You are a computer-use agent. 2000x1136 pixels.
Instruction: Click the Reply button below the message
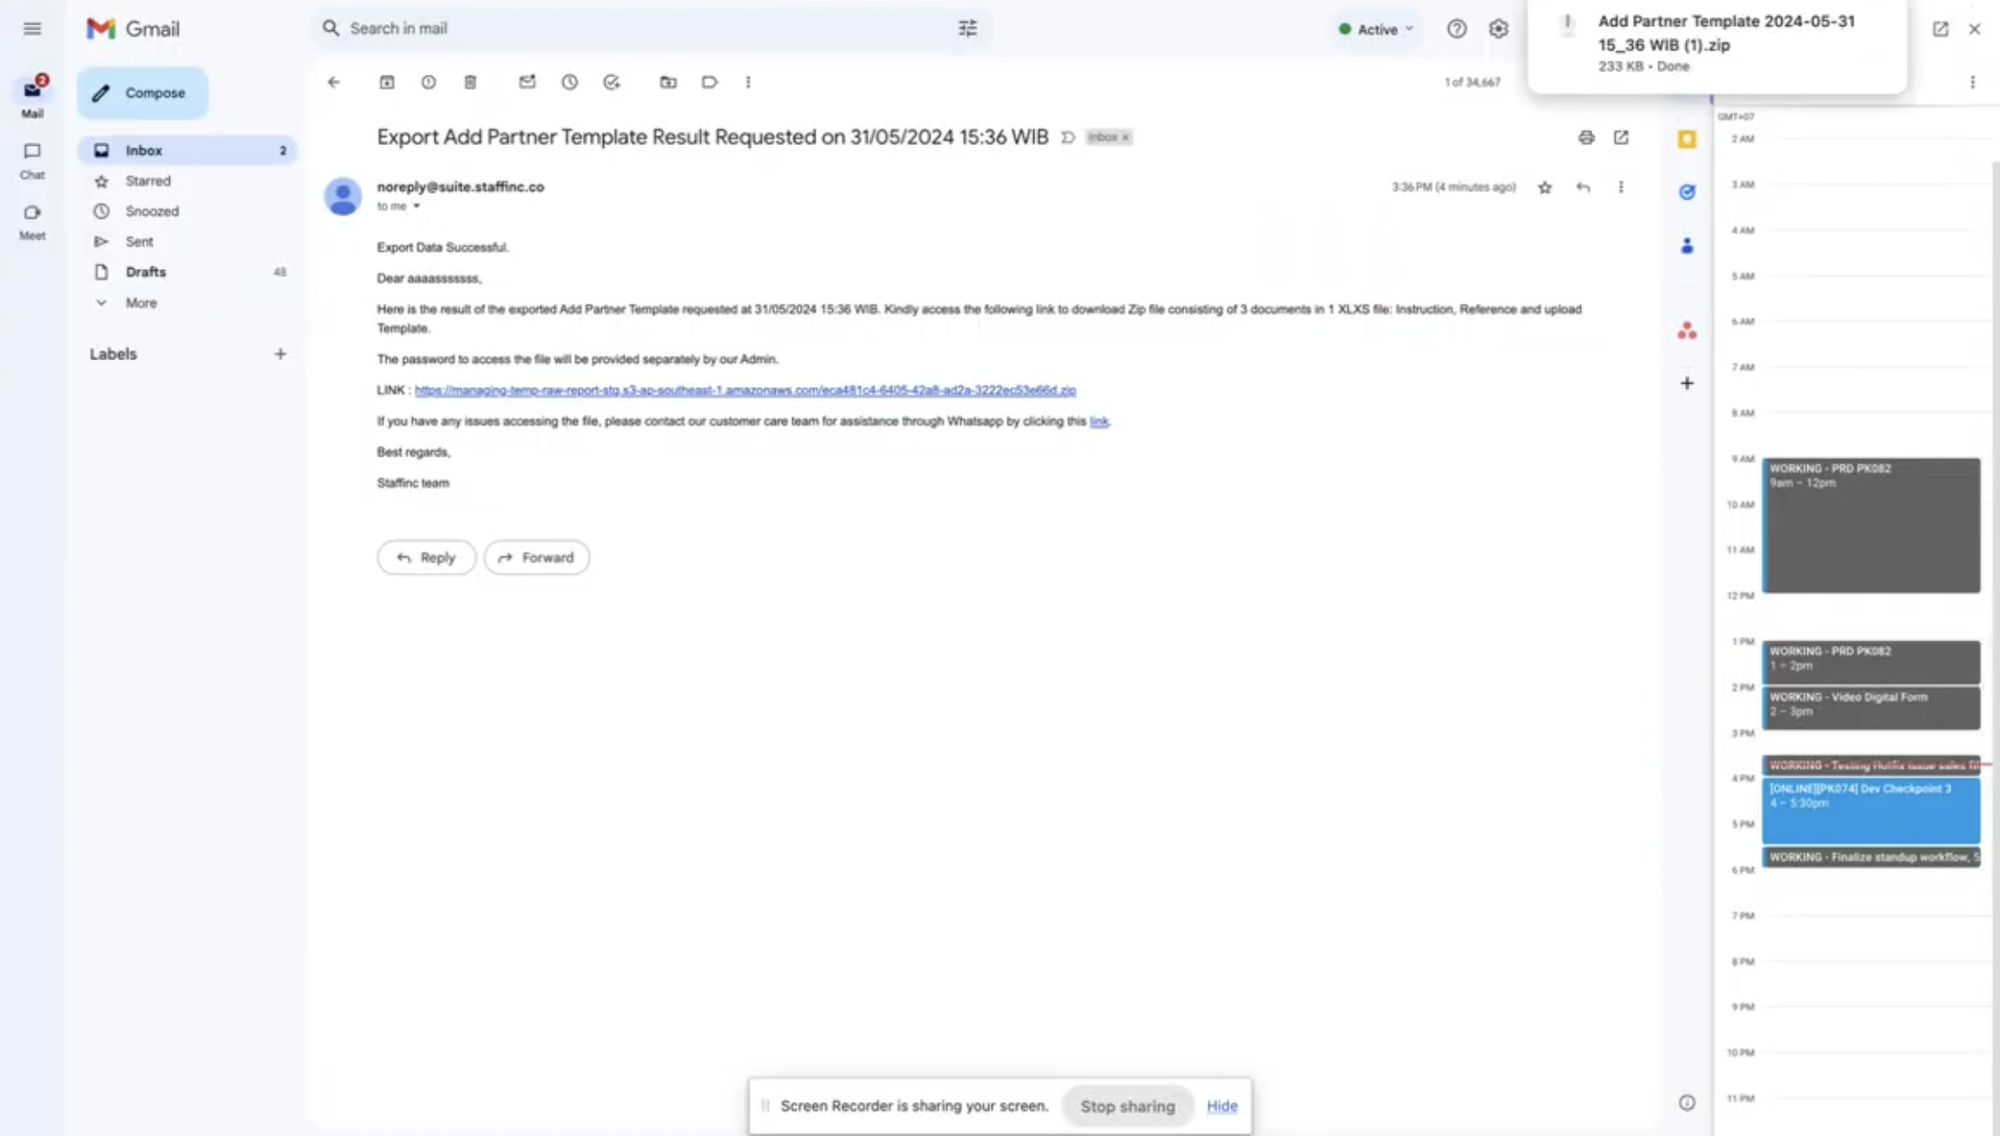coord(426,557)
